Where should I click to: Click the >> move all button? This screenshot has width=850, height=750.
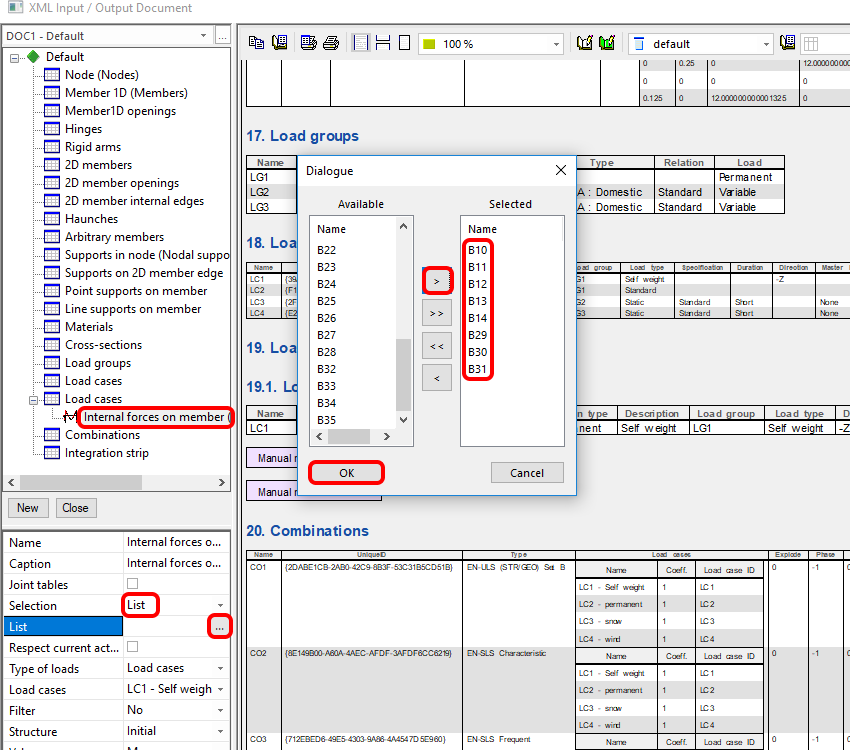point(436,313)
